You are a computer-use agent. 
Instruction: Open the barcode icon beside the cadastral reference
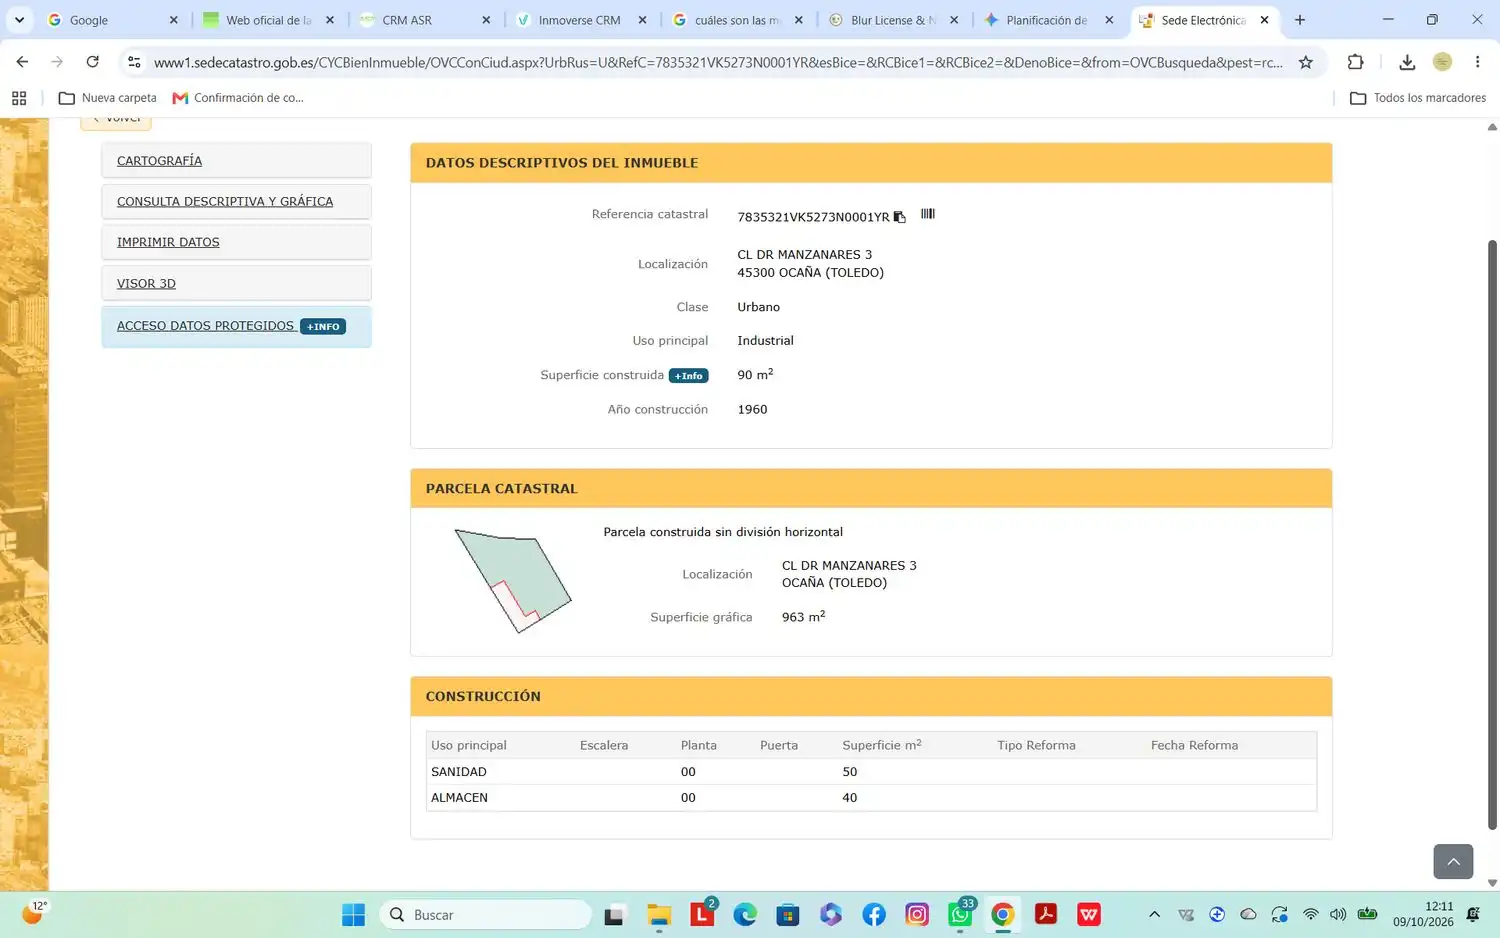tap(928, 214)
